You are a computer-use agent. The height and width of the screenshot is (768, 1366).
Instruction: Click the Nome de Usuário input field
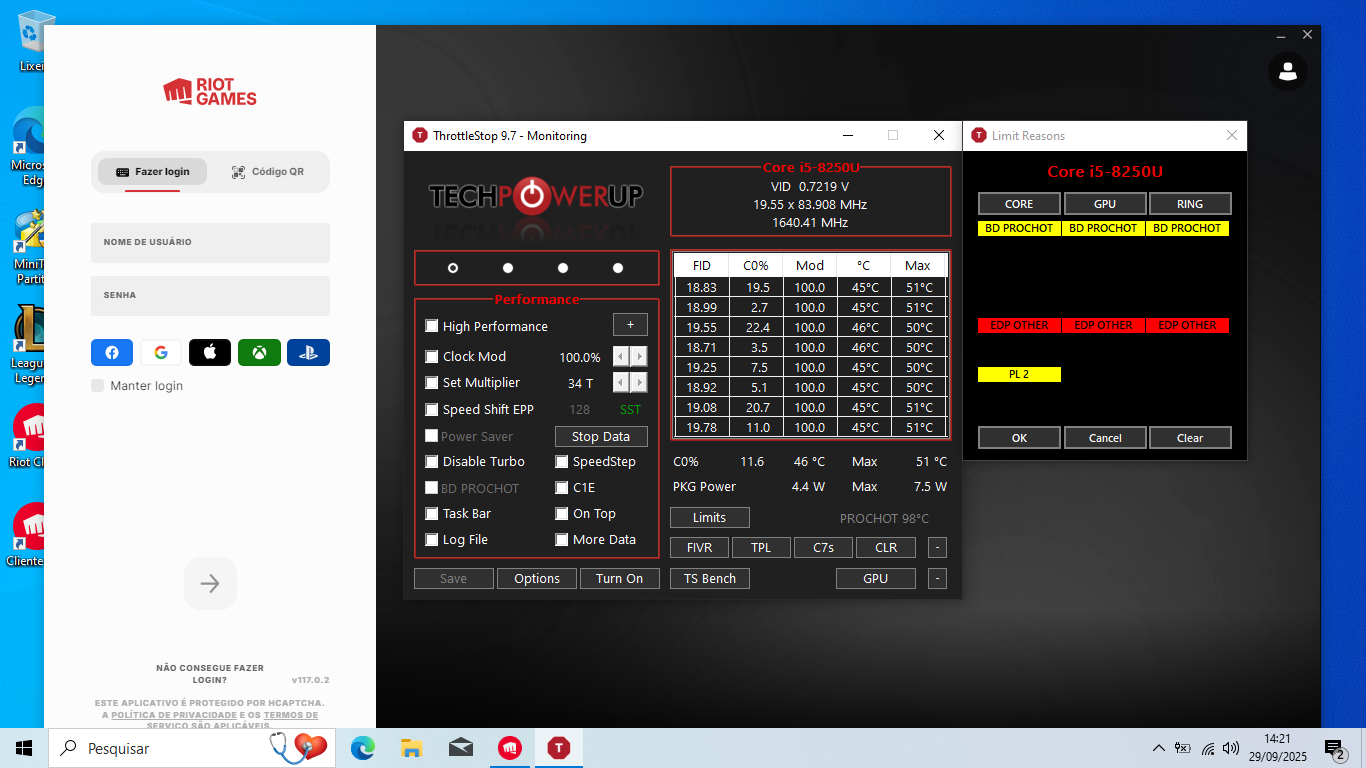(x=210, y=243)
